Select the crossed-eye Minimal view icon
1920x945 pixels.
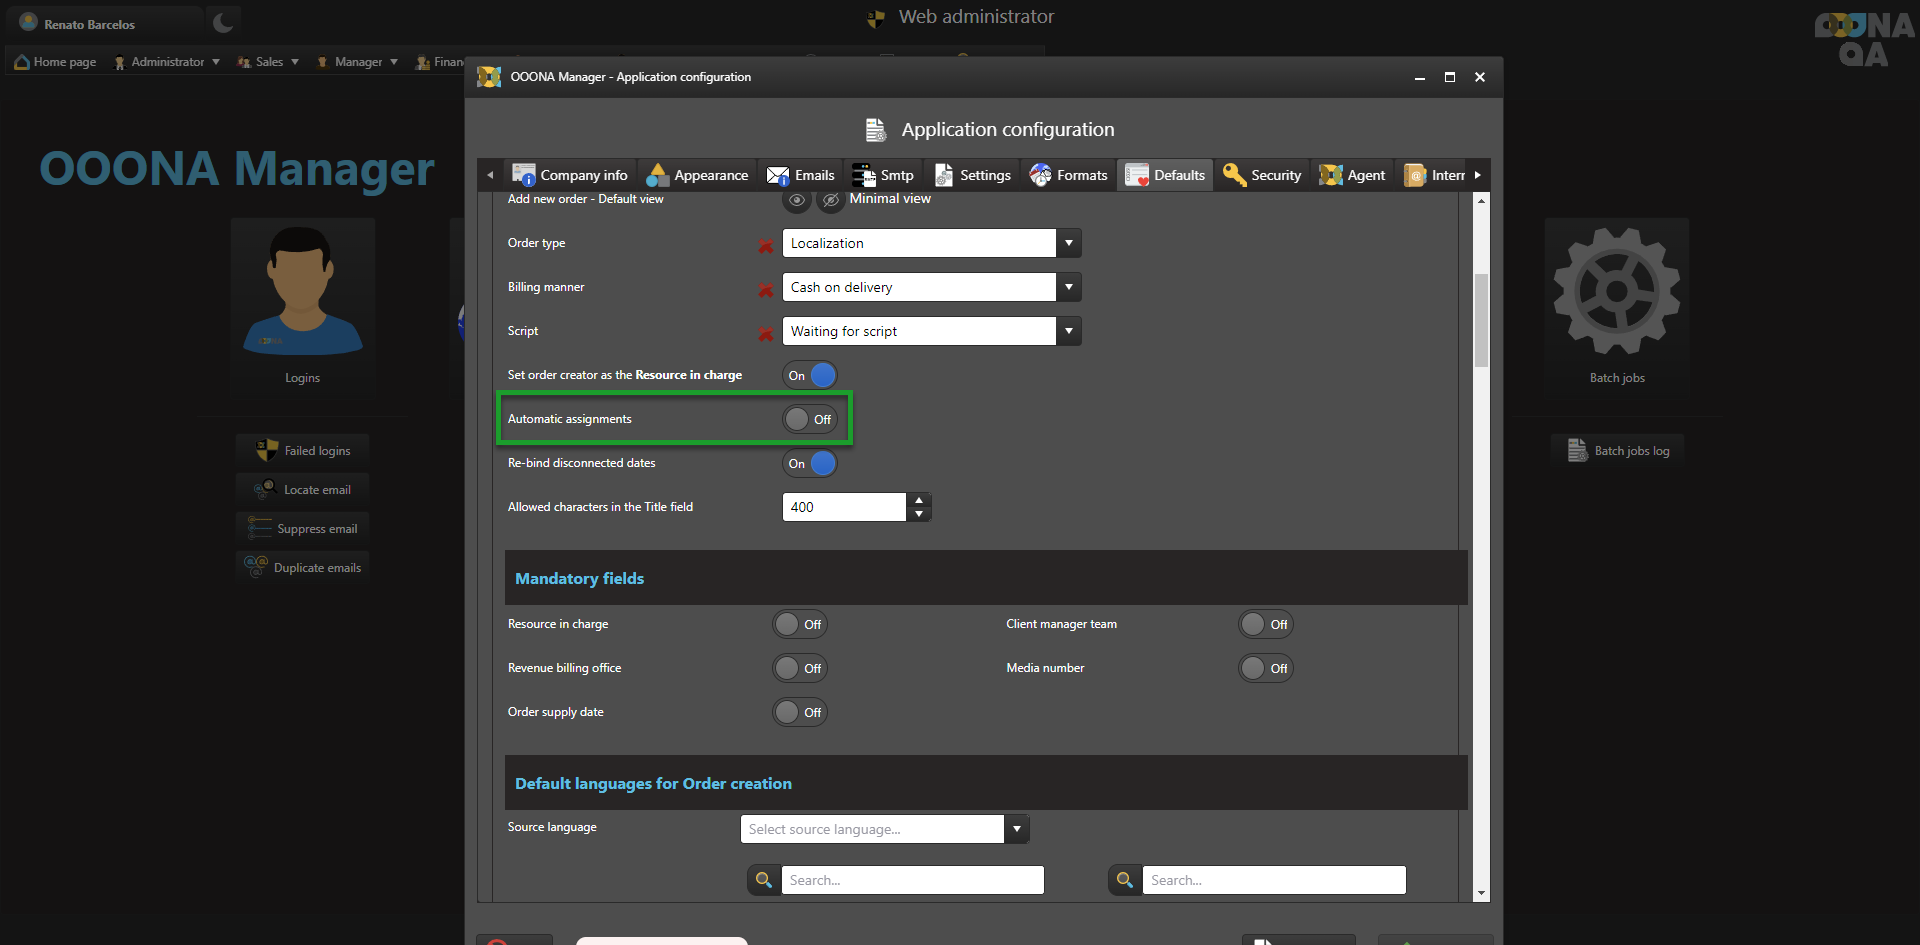coord(830,200)
